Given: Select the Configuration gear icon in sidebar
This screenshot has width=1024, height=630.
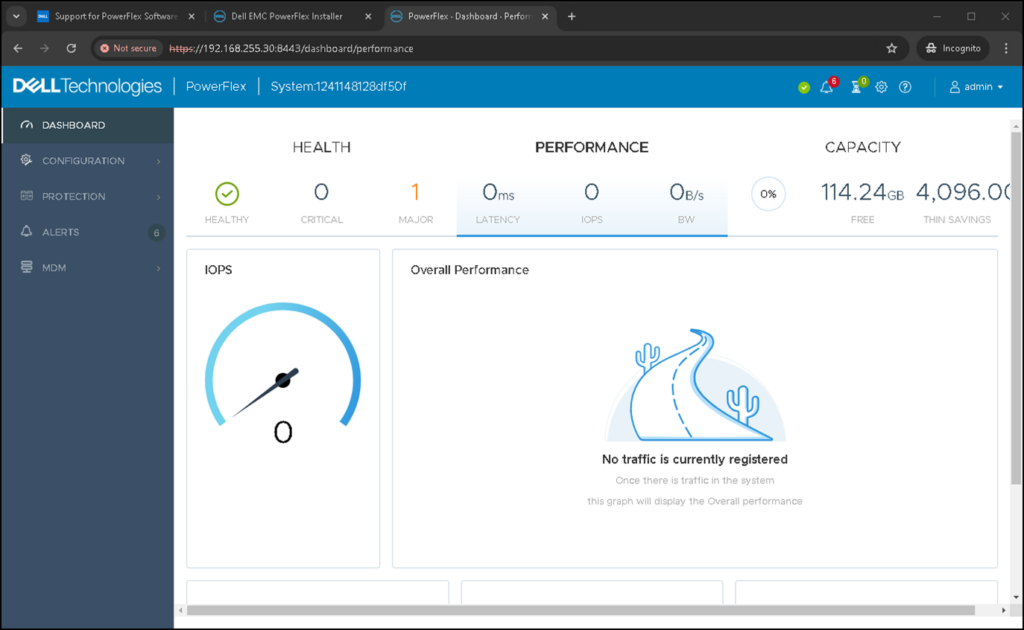Looking at the screenshot, I should [26, 160].
